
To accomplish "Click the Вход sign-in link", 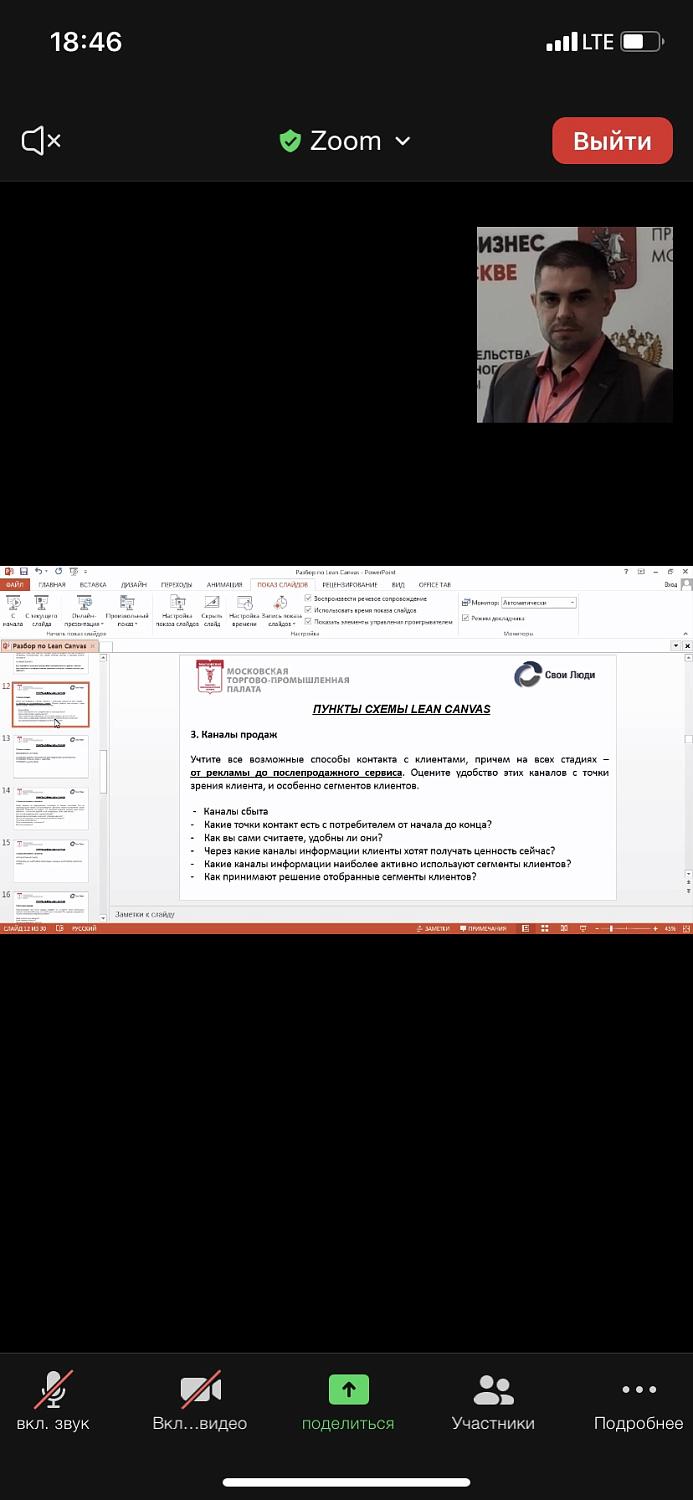I will coord(671,585).
